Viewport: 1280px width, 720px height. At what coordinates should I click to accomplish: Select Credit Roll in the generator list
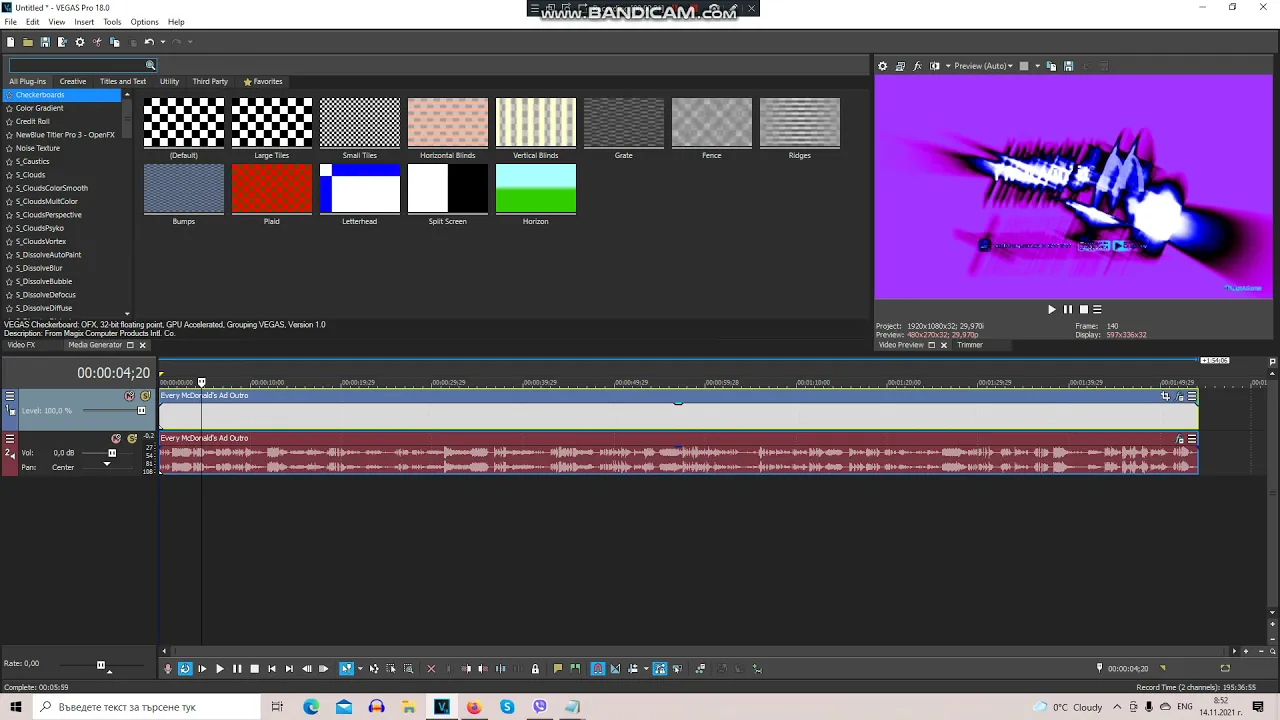[33, 121]
